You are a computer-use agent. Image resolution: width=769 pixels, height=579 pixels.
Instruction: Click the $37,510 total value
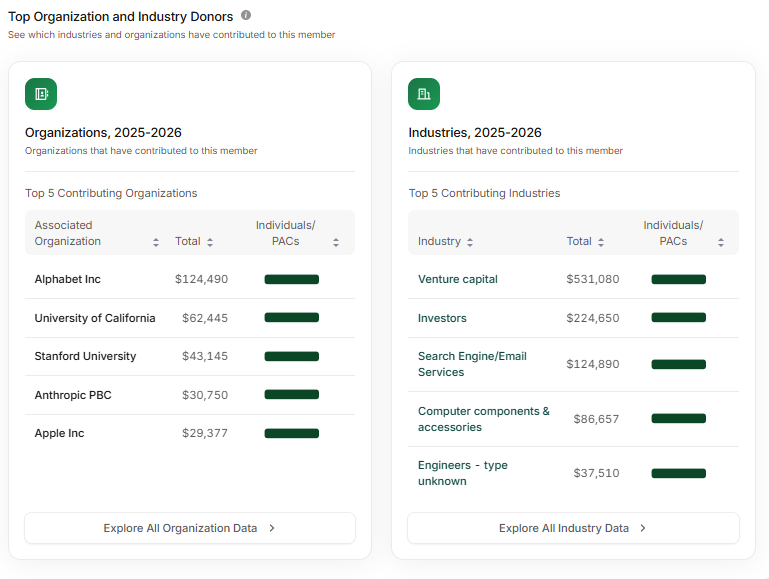(596, 473)
